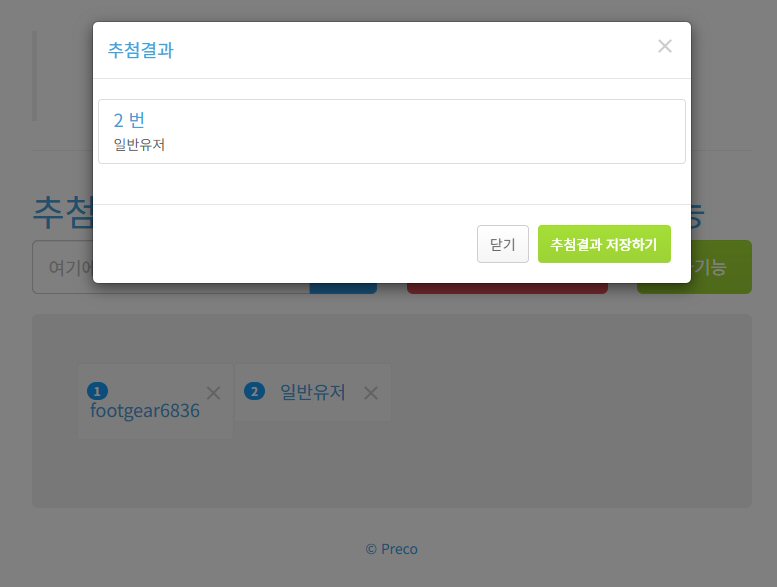Image resolution: width=777 pixels, height=587 pixels.
Task: Click the 추첨결과 dialog title
Action: coord(141,50)
